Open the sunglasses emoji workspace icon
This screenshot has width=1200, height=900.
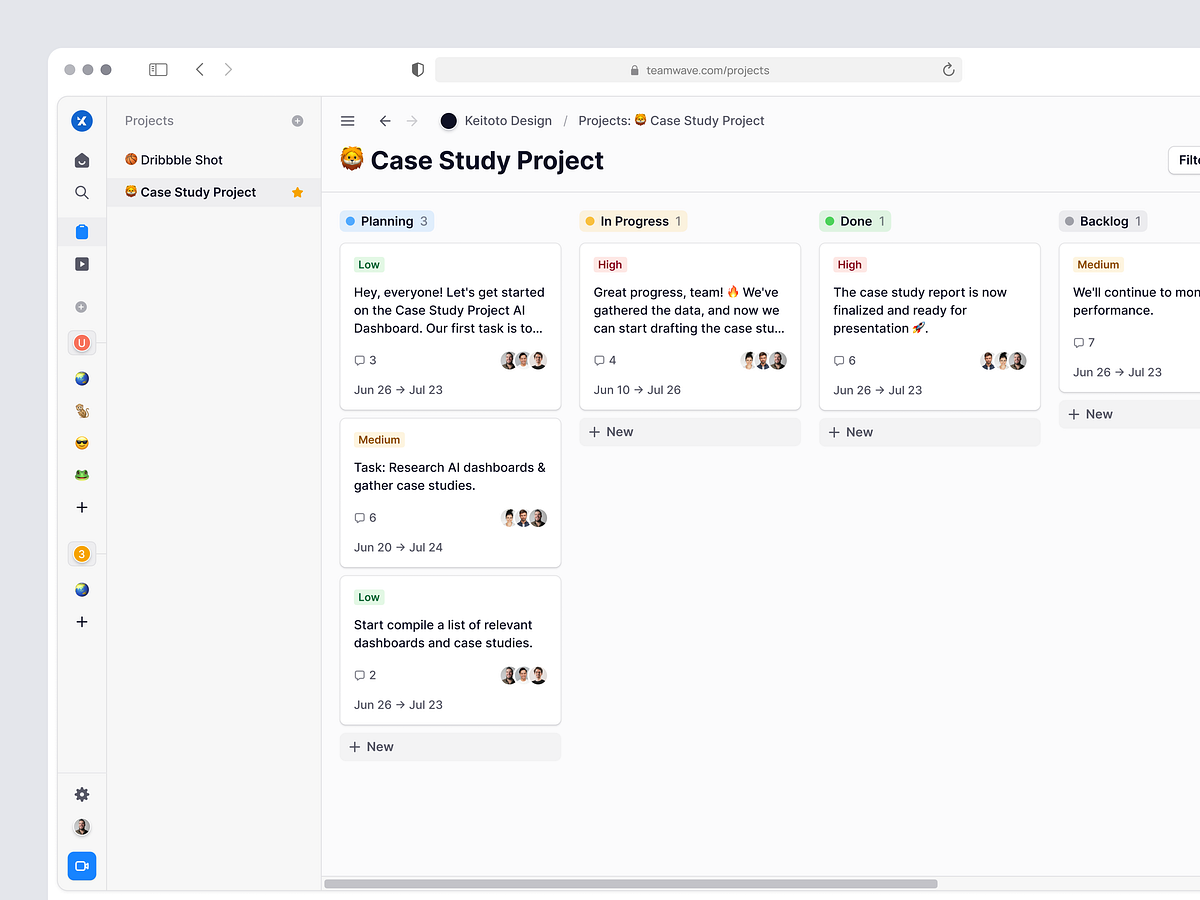coord(82,442)
